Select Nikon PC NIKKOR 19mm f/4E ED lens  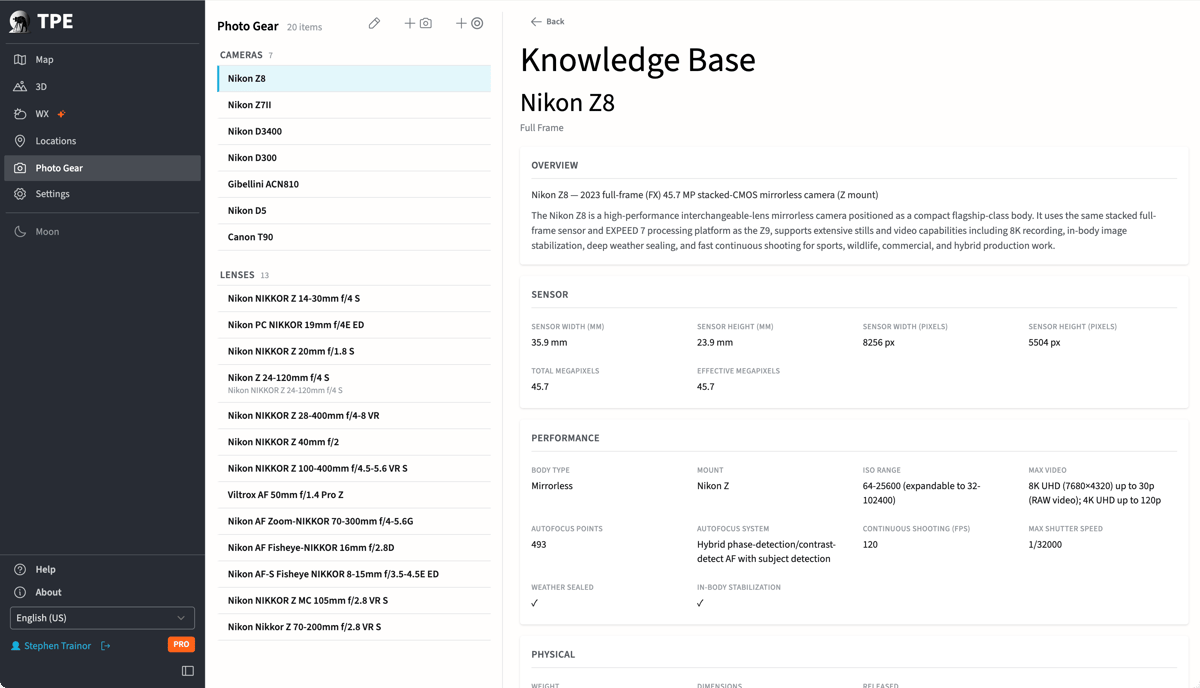(354, 325)
